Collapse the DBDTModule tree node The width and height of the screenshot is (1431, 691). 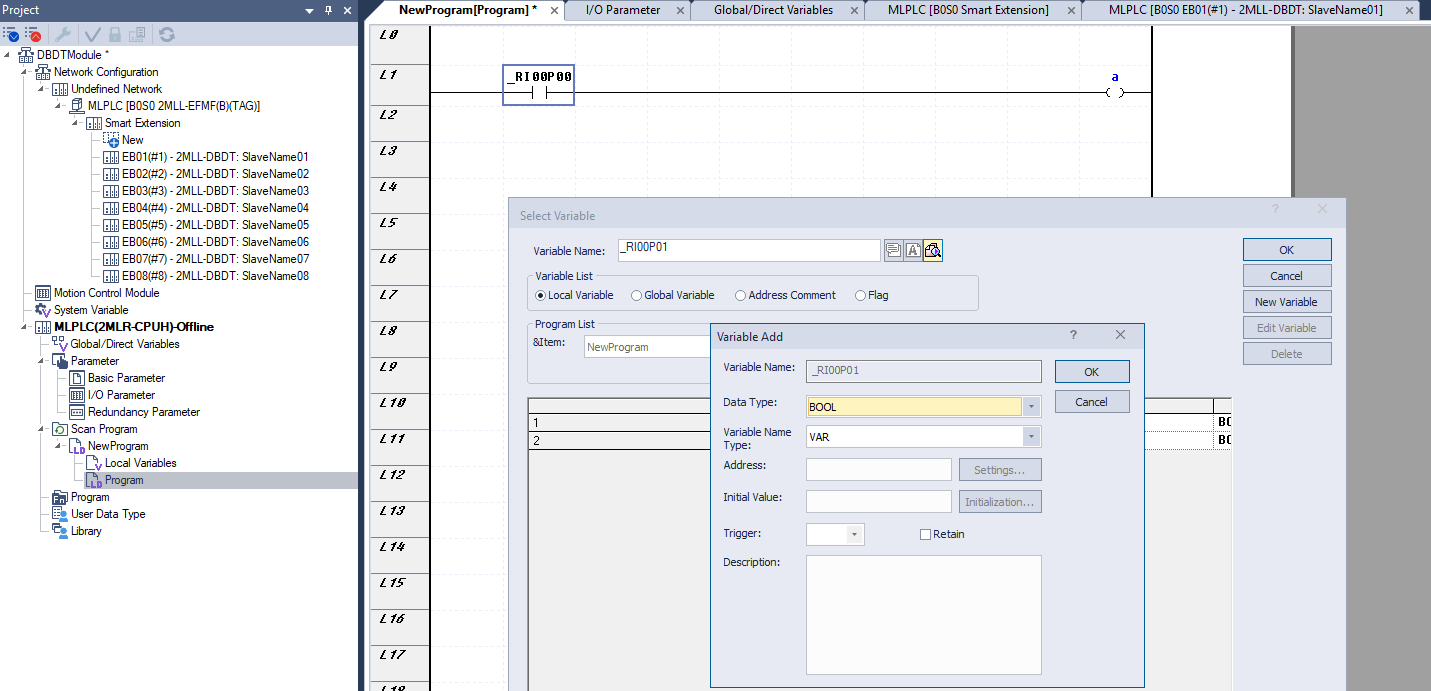[x=8, y=55]
